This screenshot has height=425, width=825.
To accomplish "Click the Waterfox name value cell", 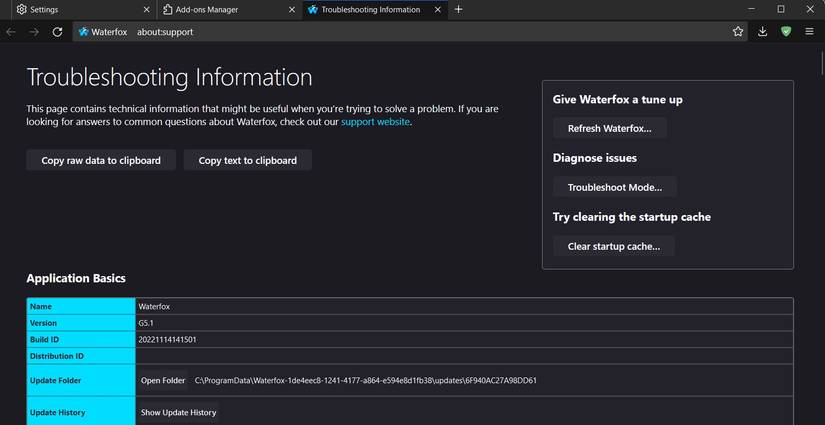I will pos(465,306).
